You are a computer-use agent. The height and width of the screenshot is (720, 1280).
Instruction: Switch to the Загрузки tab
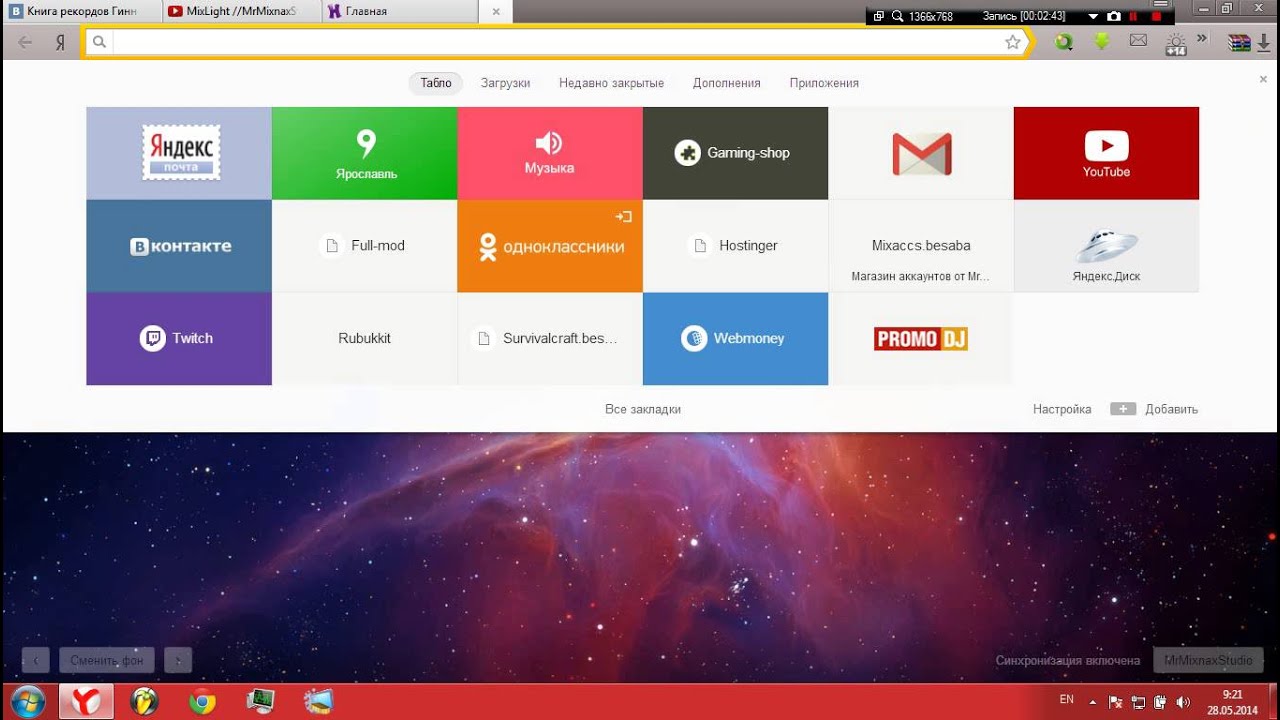(x=505, y=83)
